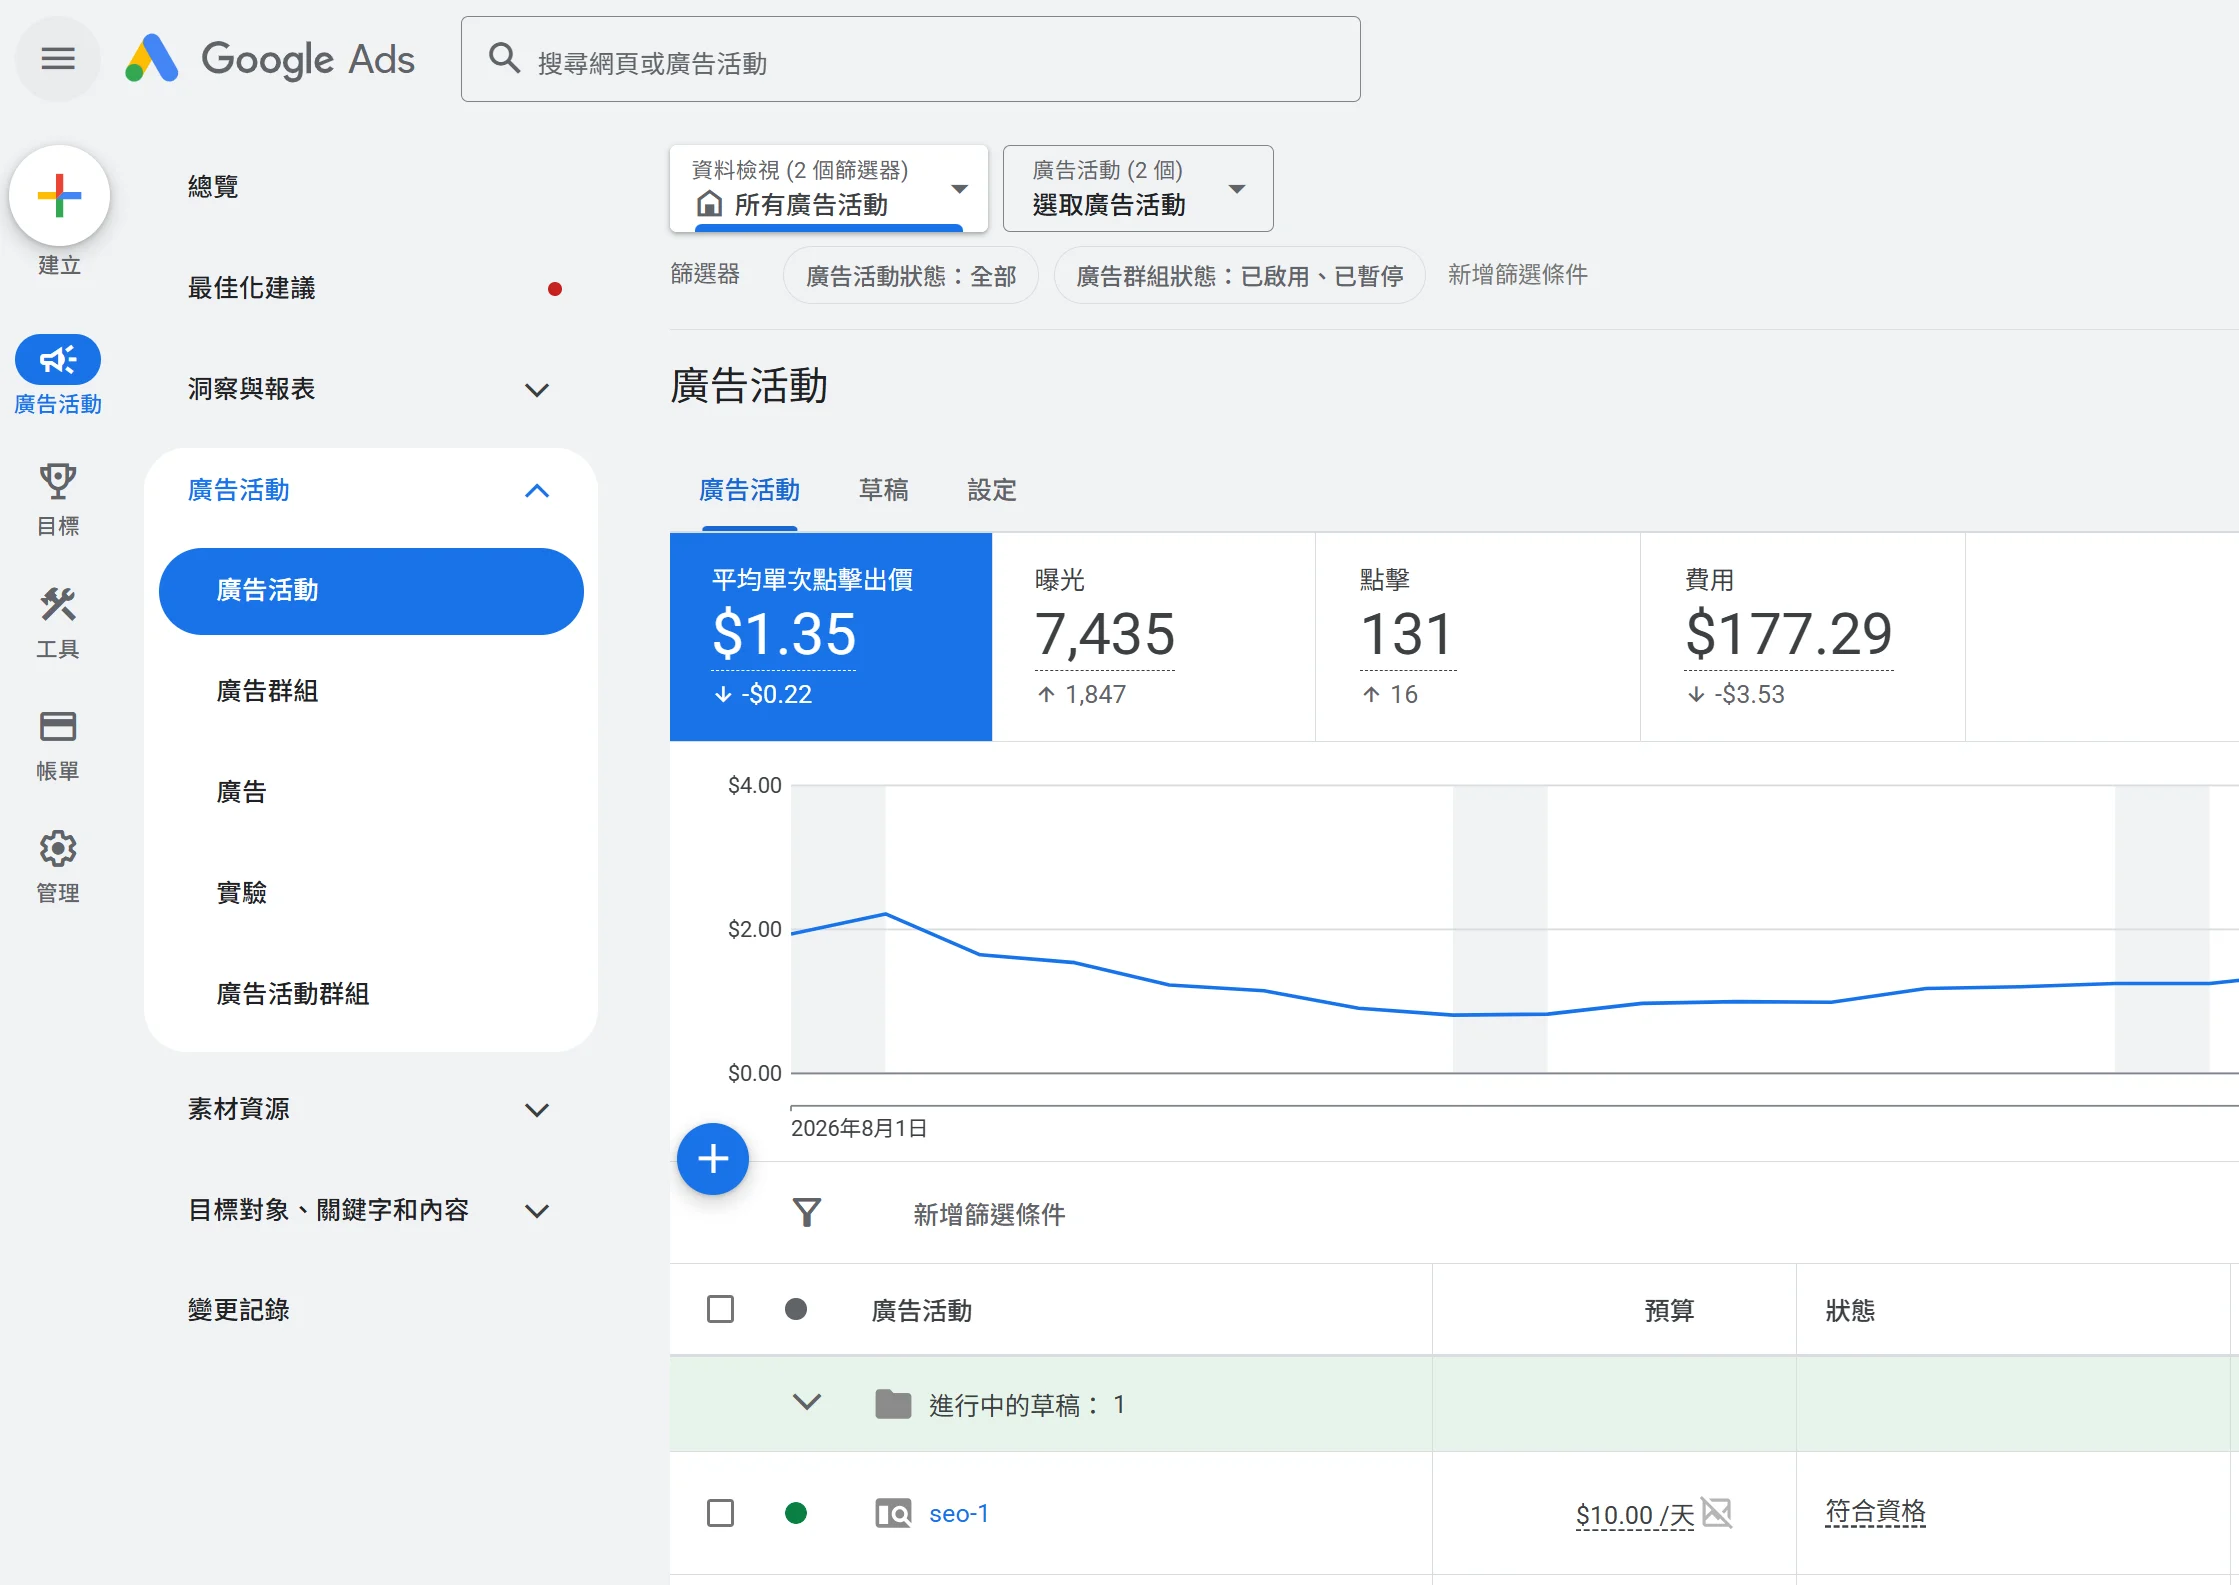Click the 廣告群組狀態 filter chip
This screenshot has width=2239, height=1585.
pos(1240,275)
